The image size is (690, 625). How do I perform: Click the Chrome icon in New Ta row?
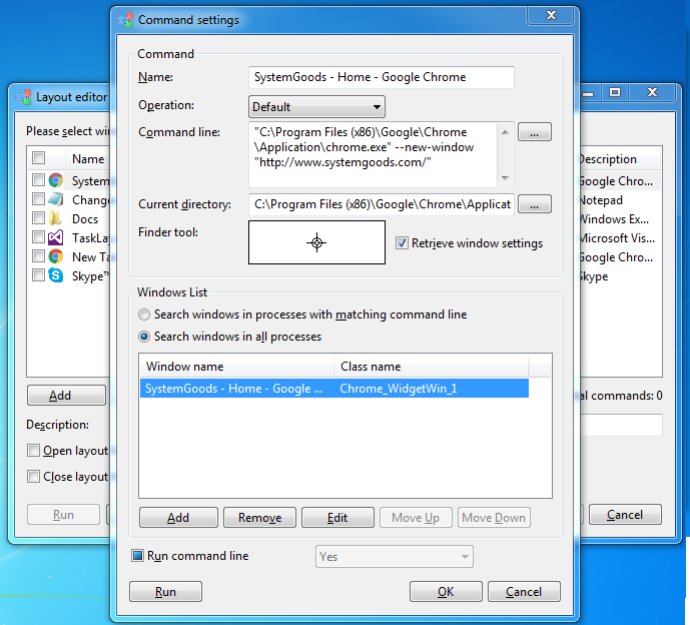pos(56,257)
